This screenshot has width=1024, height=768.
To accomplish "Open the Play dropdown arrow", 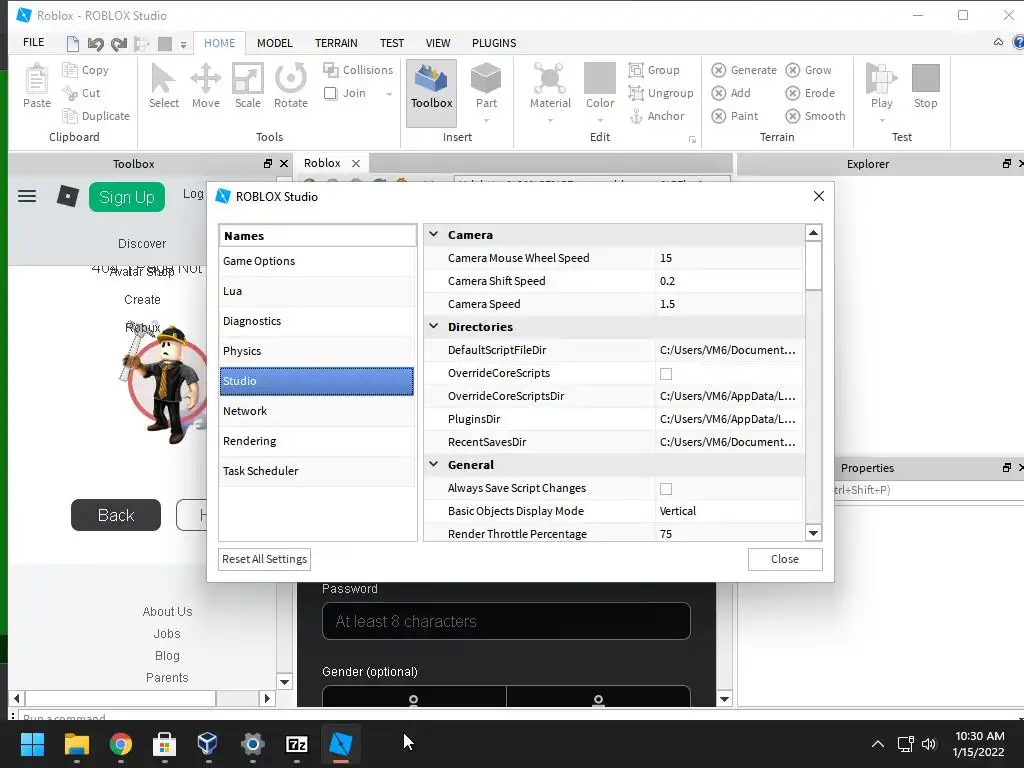I will point(882,121).
